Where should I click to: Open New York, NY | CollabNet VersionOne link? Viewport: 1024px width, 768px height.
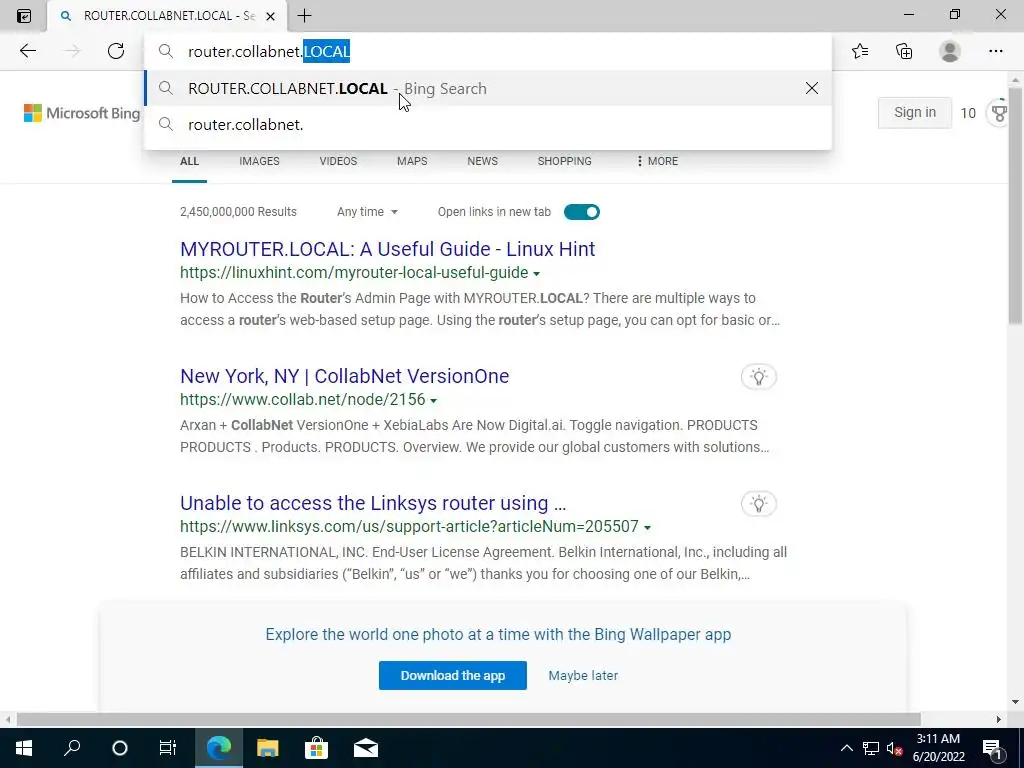(345, 376)
